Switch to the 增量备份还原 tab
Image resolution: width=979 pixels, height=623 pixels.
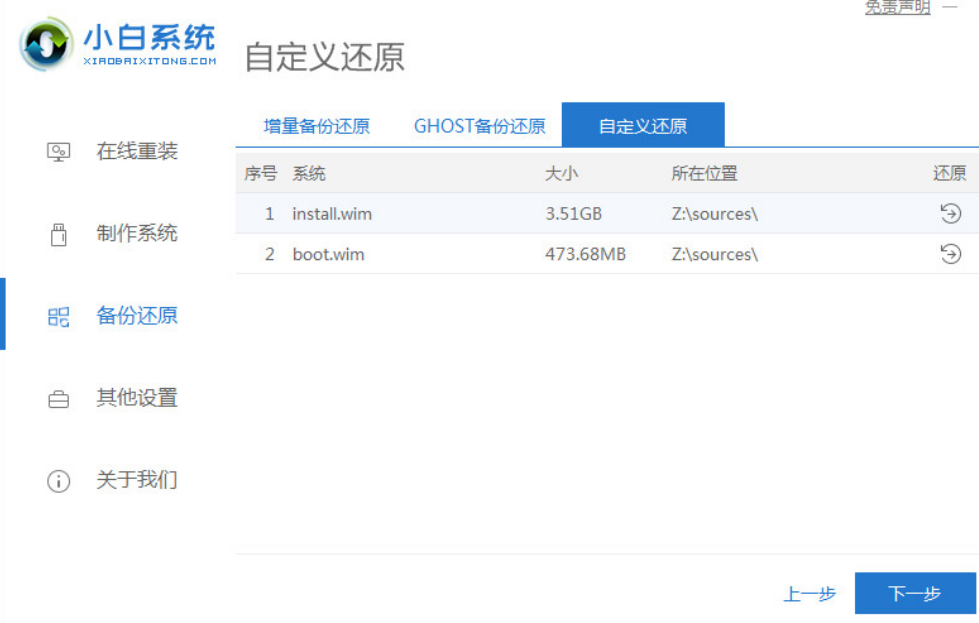point(316,126)
